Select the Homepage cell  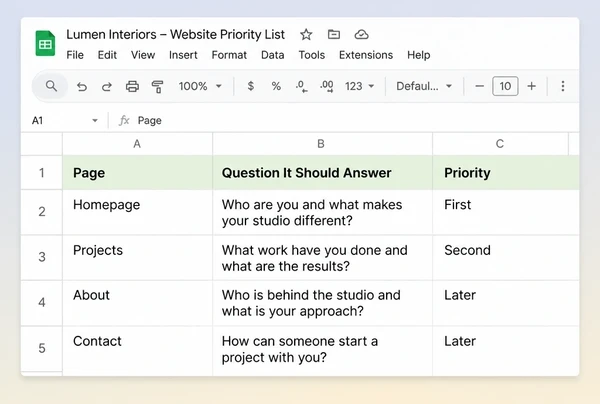click(137, 212)
